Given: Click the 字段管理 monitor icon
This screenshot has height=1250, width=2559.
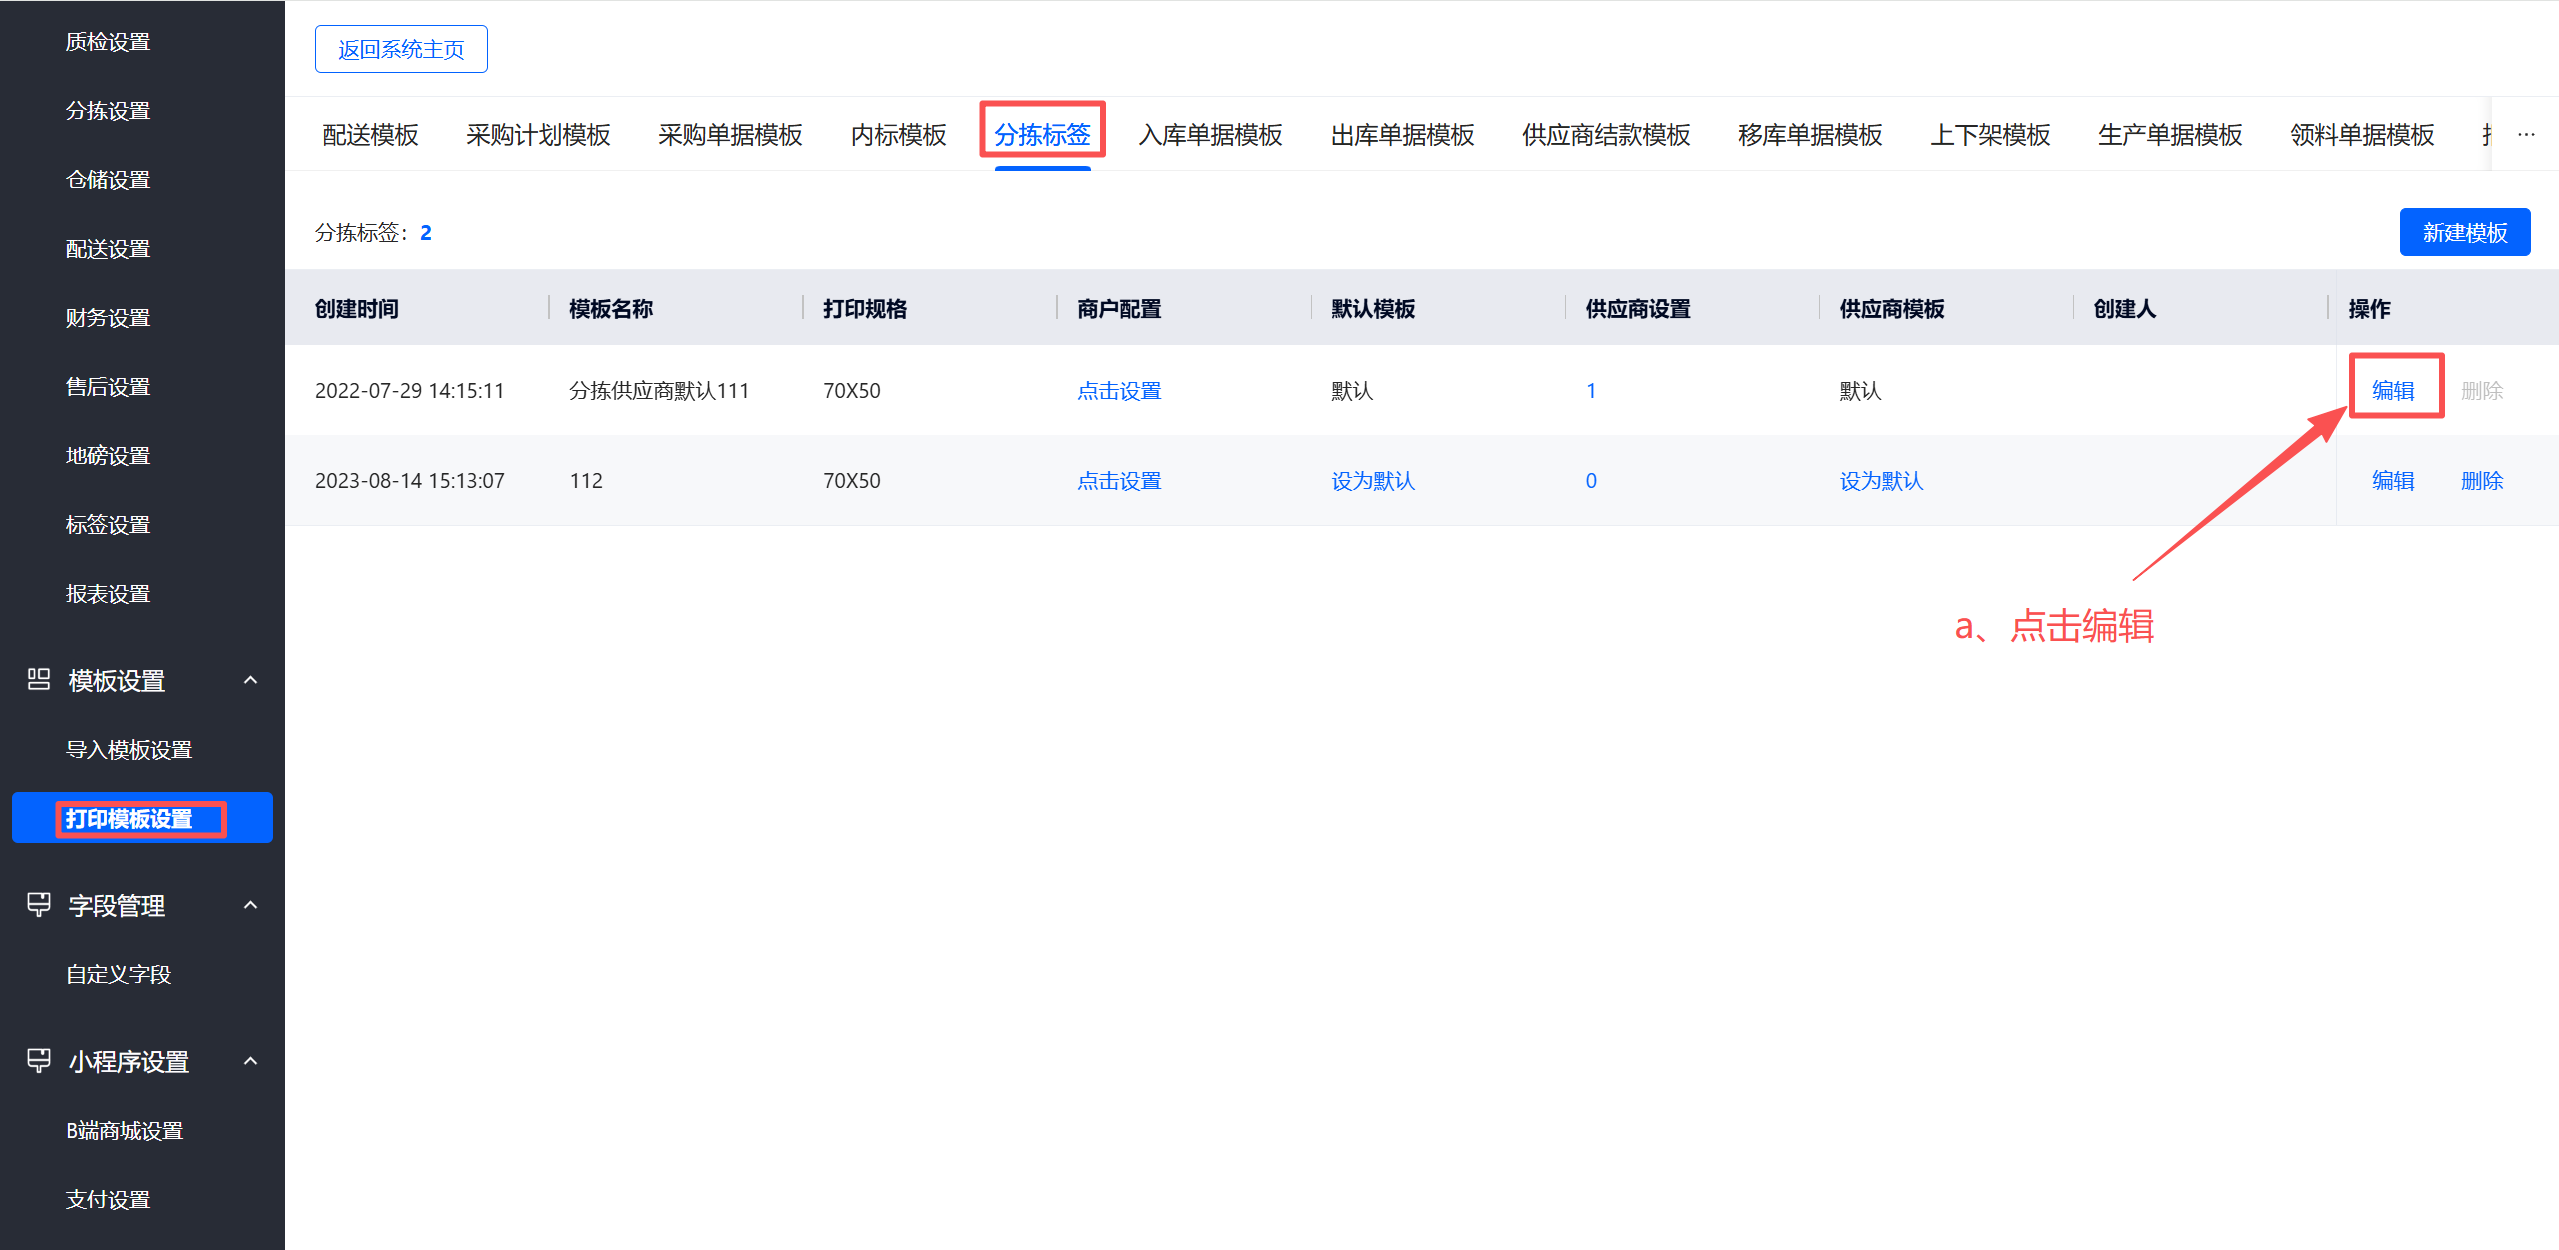Looking at the screenshot, I should (x=39, y=905).
